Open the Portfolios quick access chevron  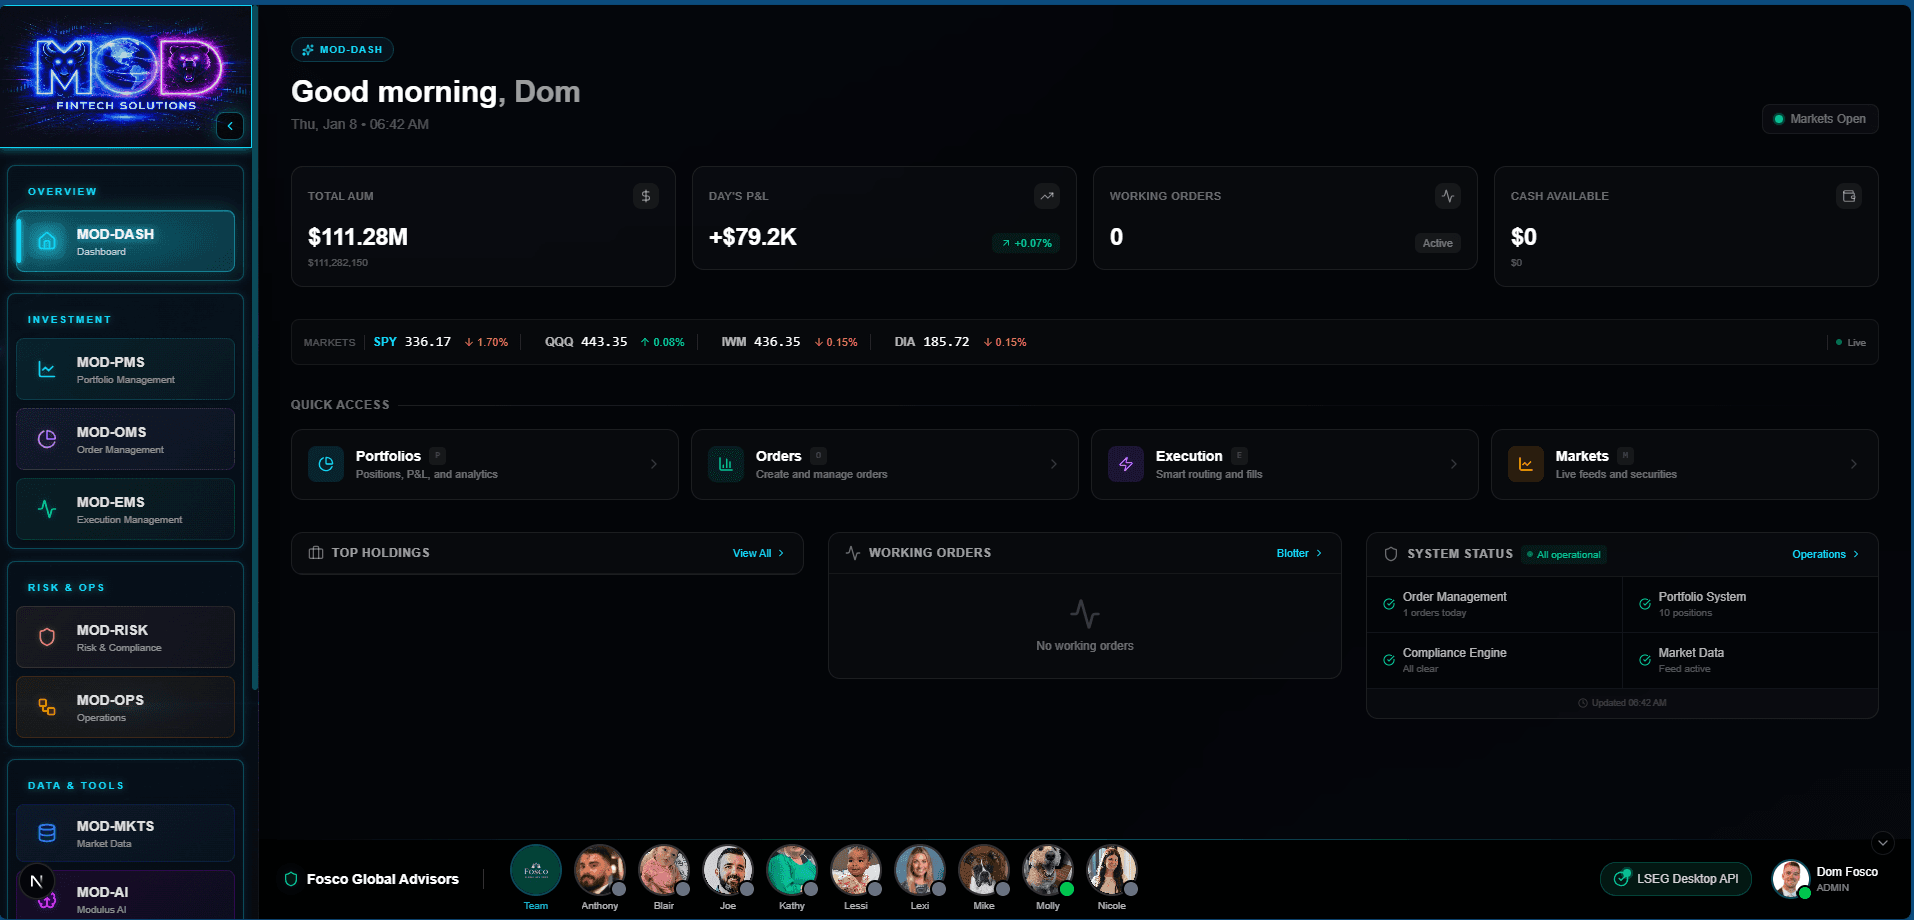[x=654, y=464]
